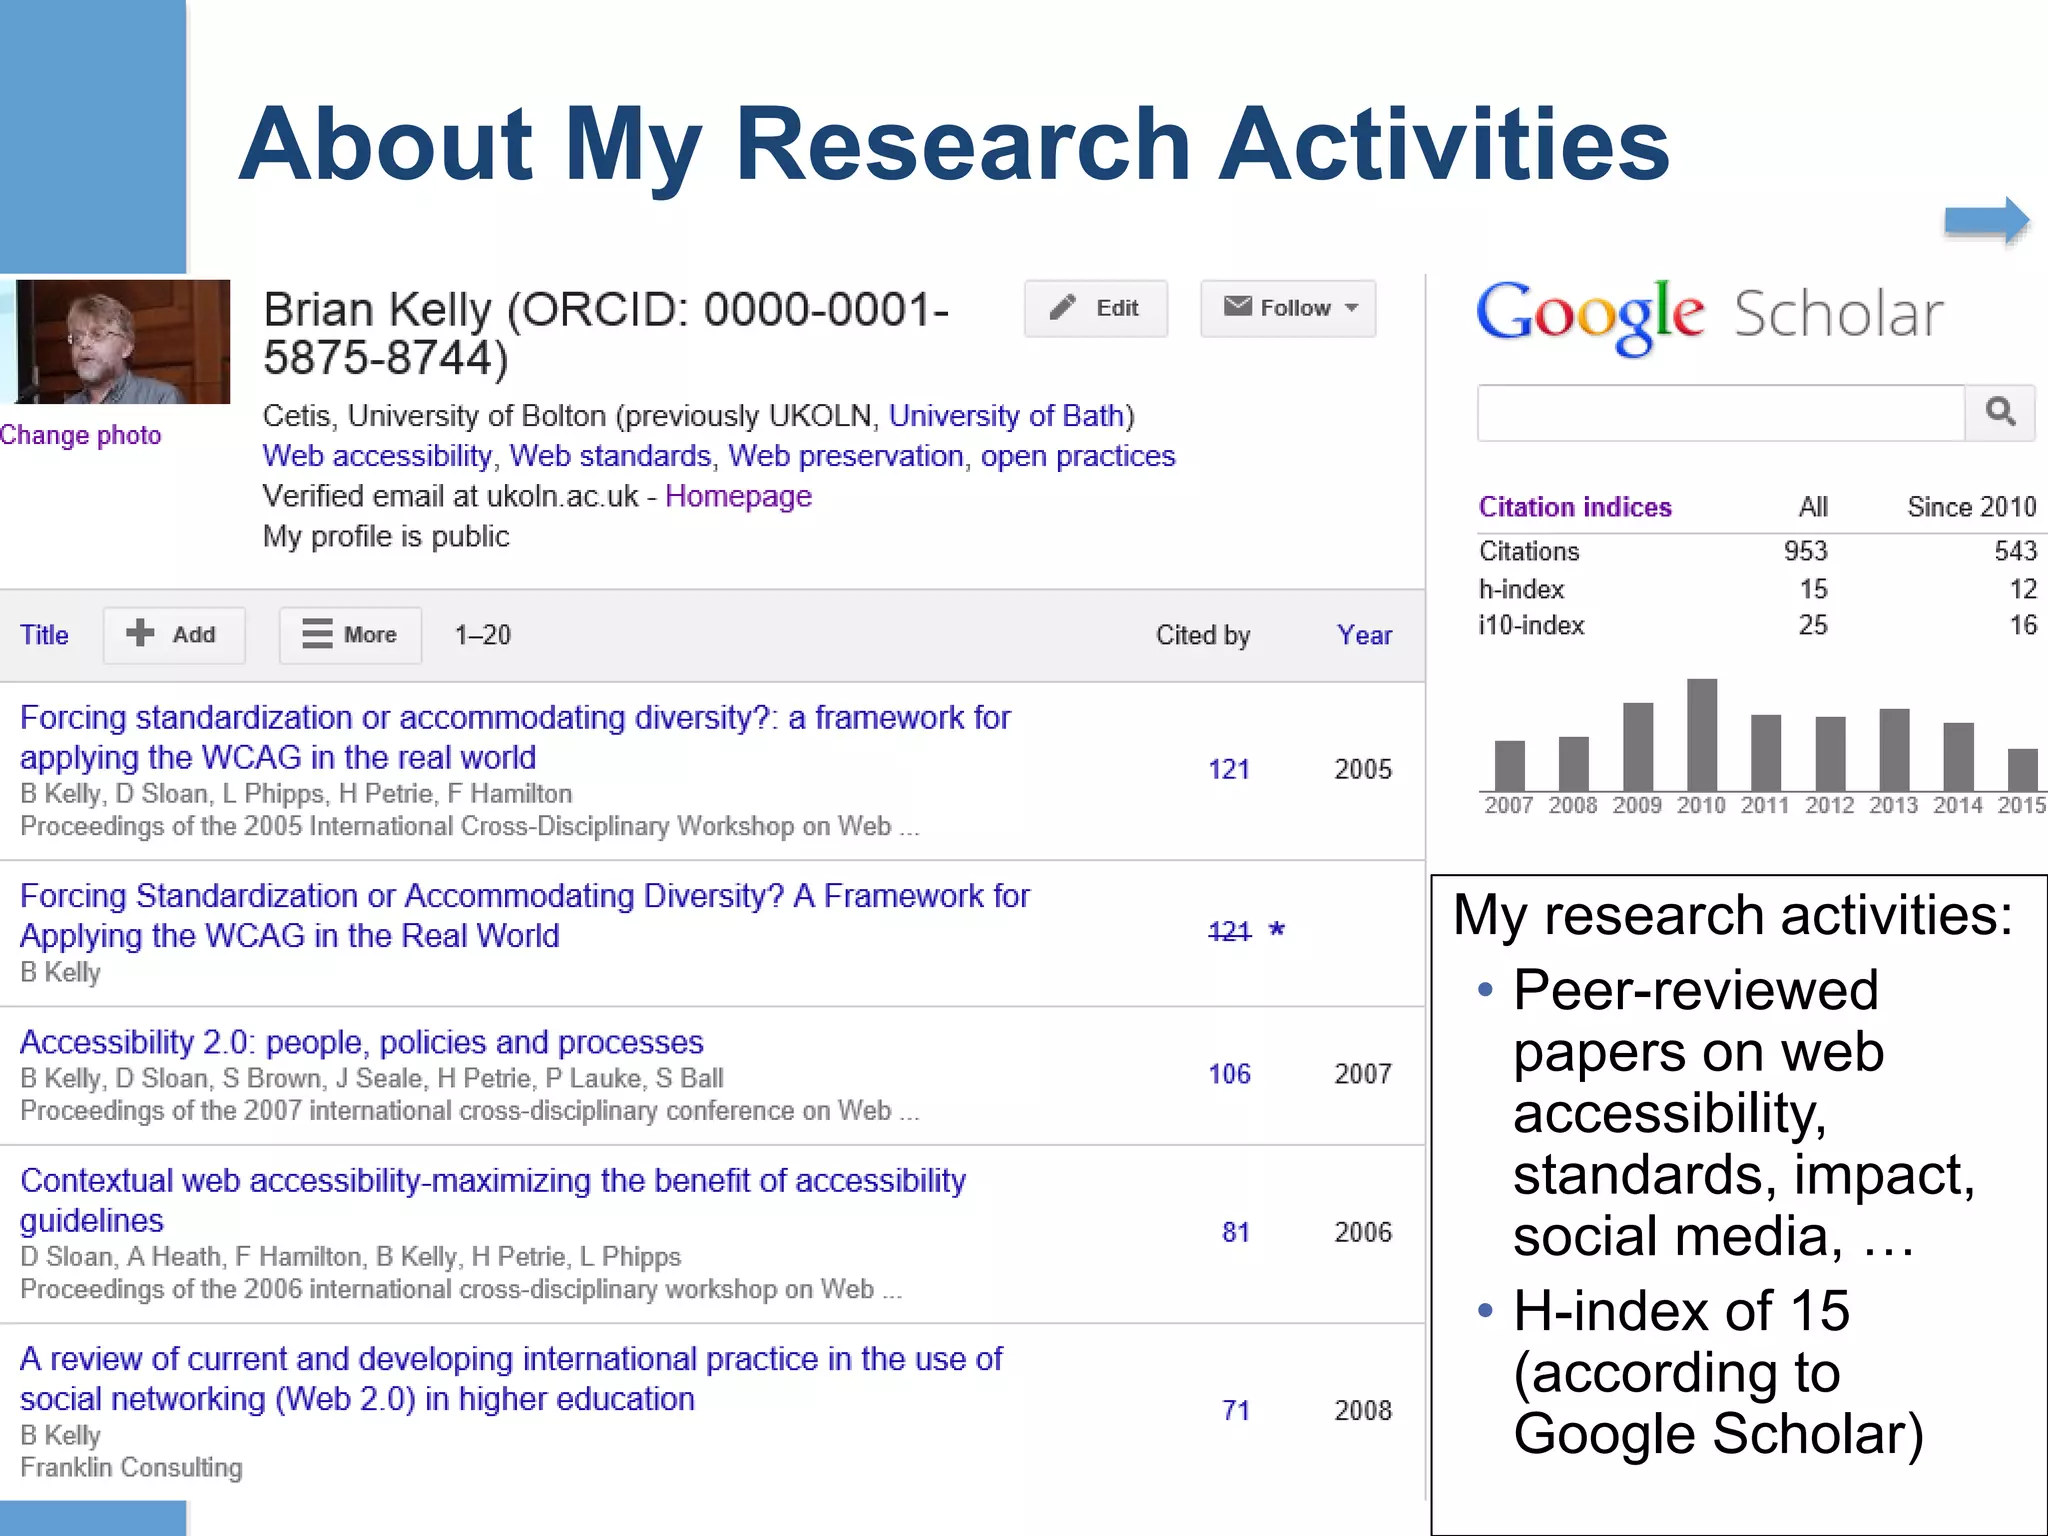Screen dimensions: 2048x1536
Task: Click the 'Cited by' column header
Action: [1203, 635]
